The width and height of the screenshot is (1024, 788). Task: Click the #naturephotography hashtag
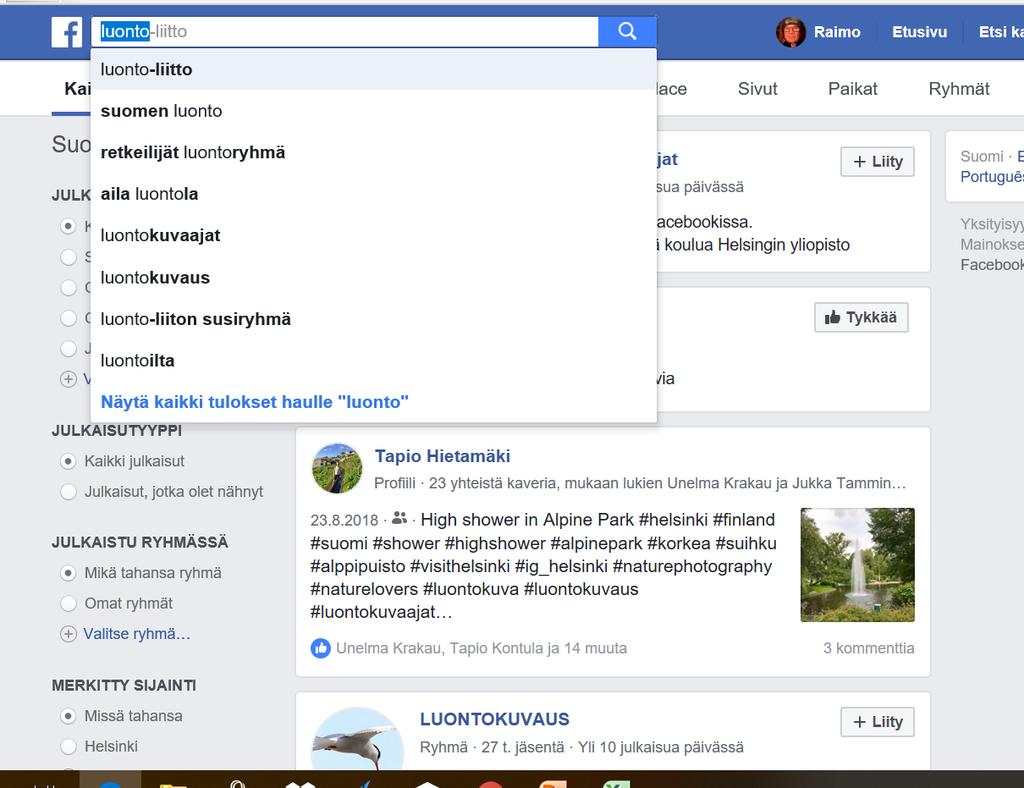(x=692, y=566)
